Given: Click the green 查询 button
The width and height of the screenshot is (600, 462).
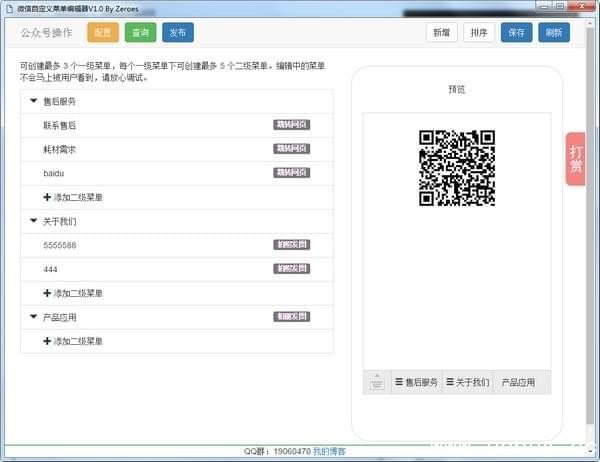Looking at the screenshot, I should tap(140, 32).
